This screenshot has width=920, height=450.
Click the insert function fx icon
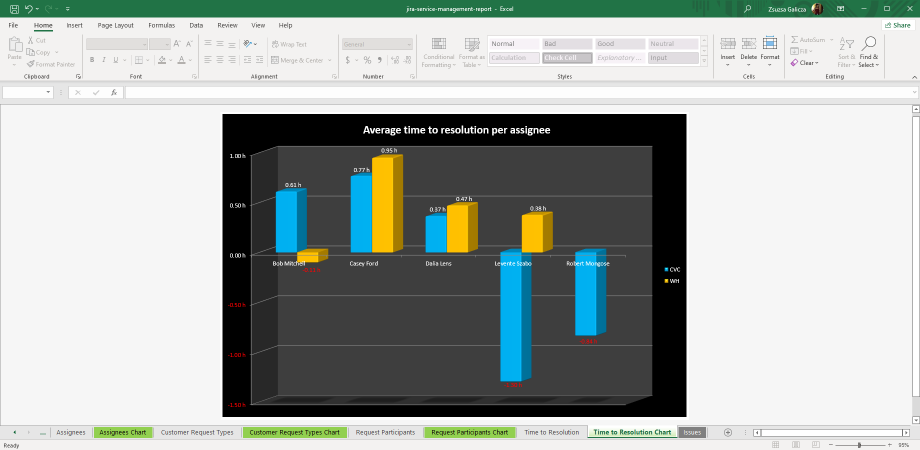point(114,92)
